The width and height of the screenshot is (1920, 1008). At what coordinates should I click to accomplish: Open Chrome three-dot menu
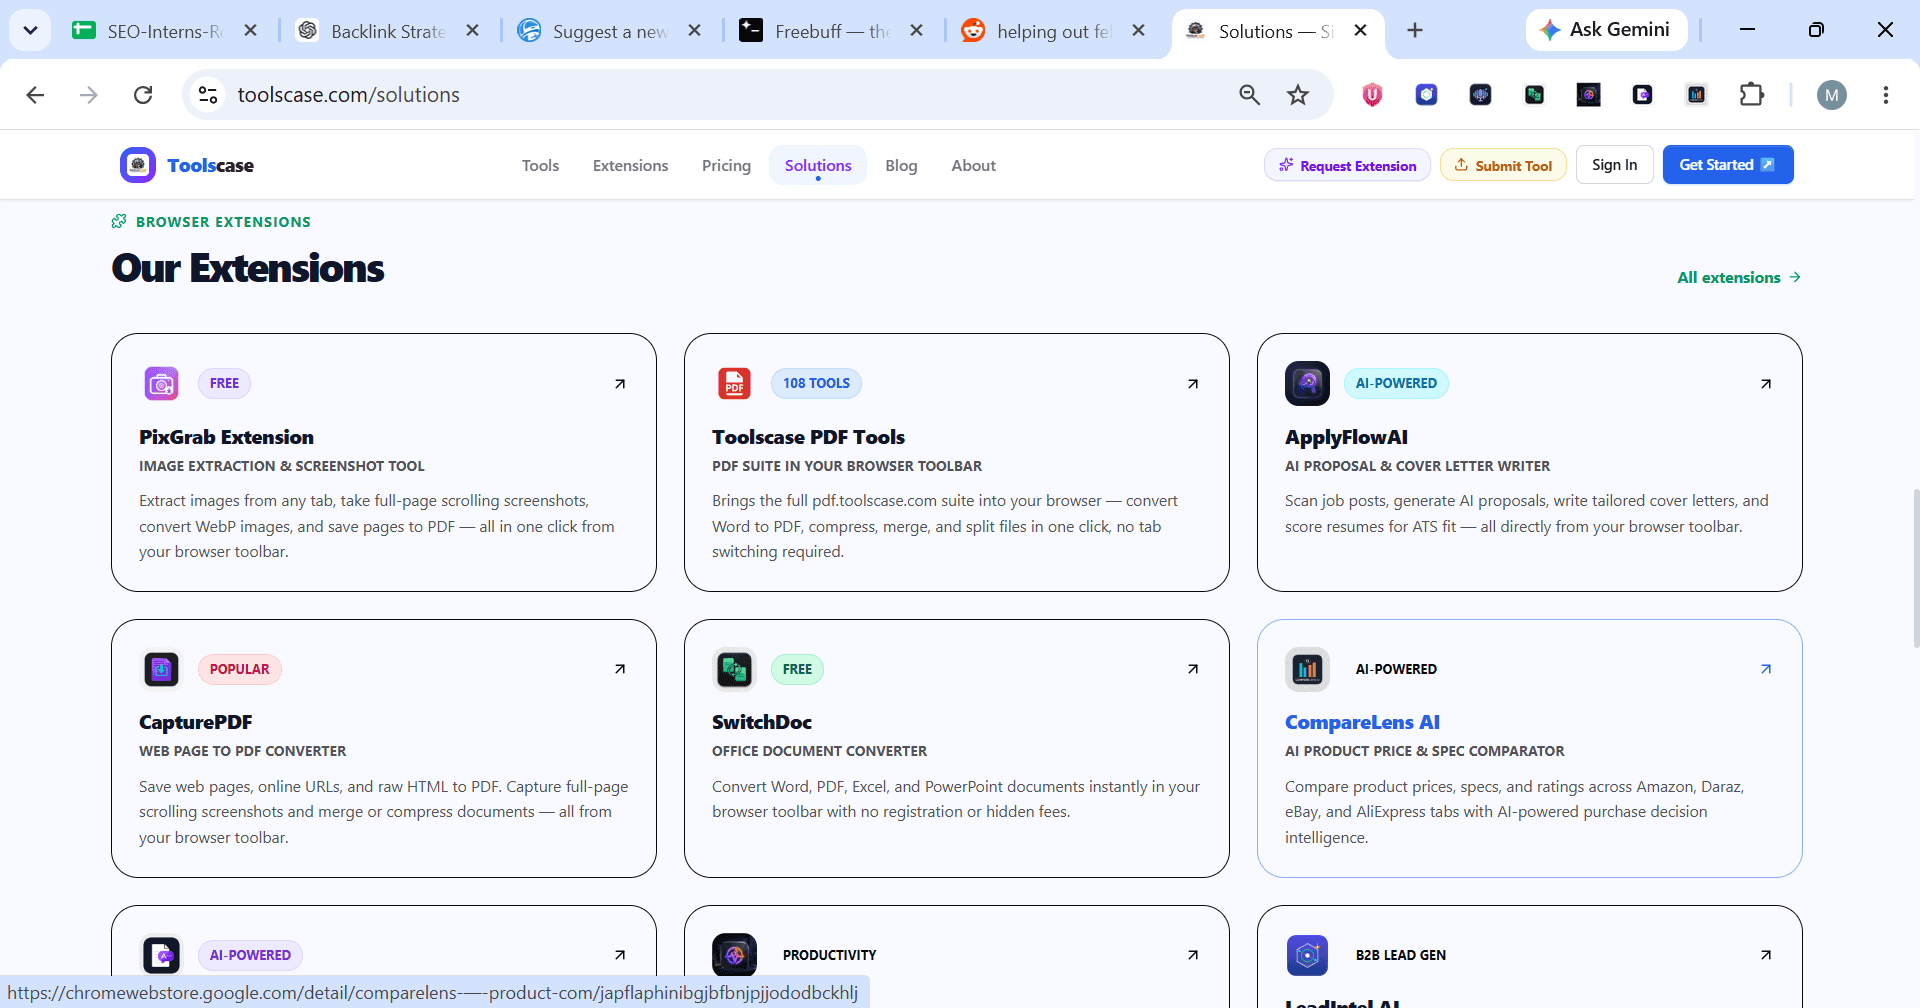tap(1885, 95)
